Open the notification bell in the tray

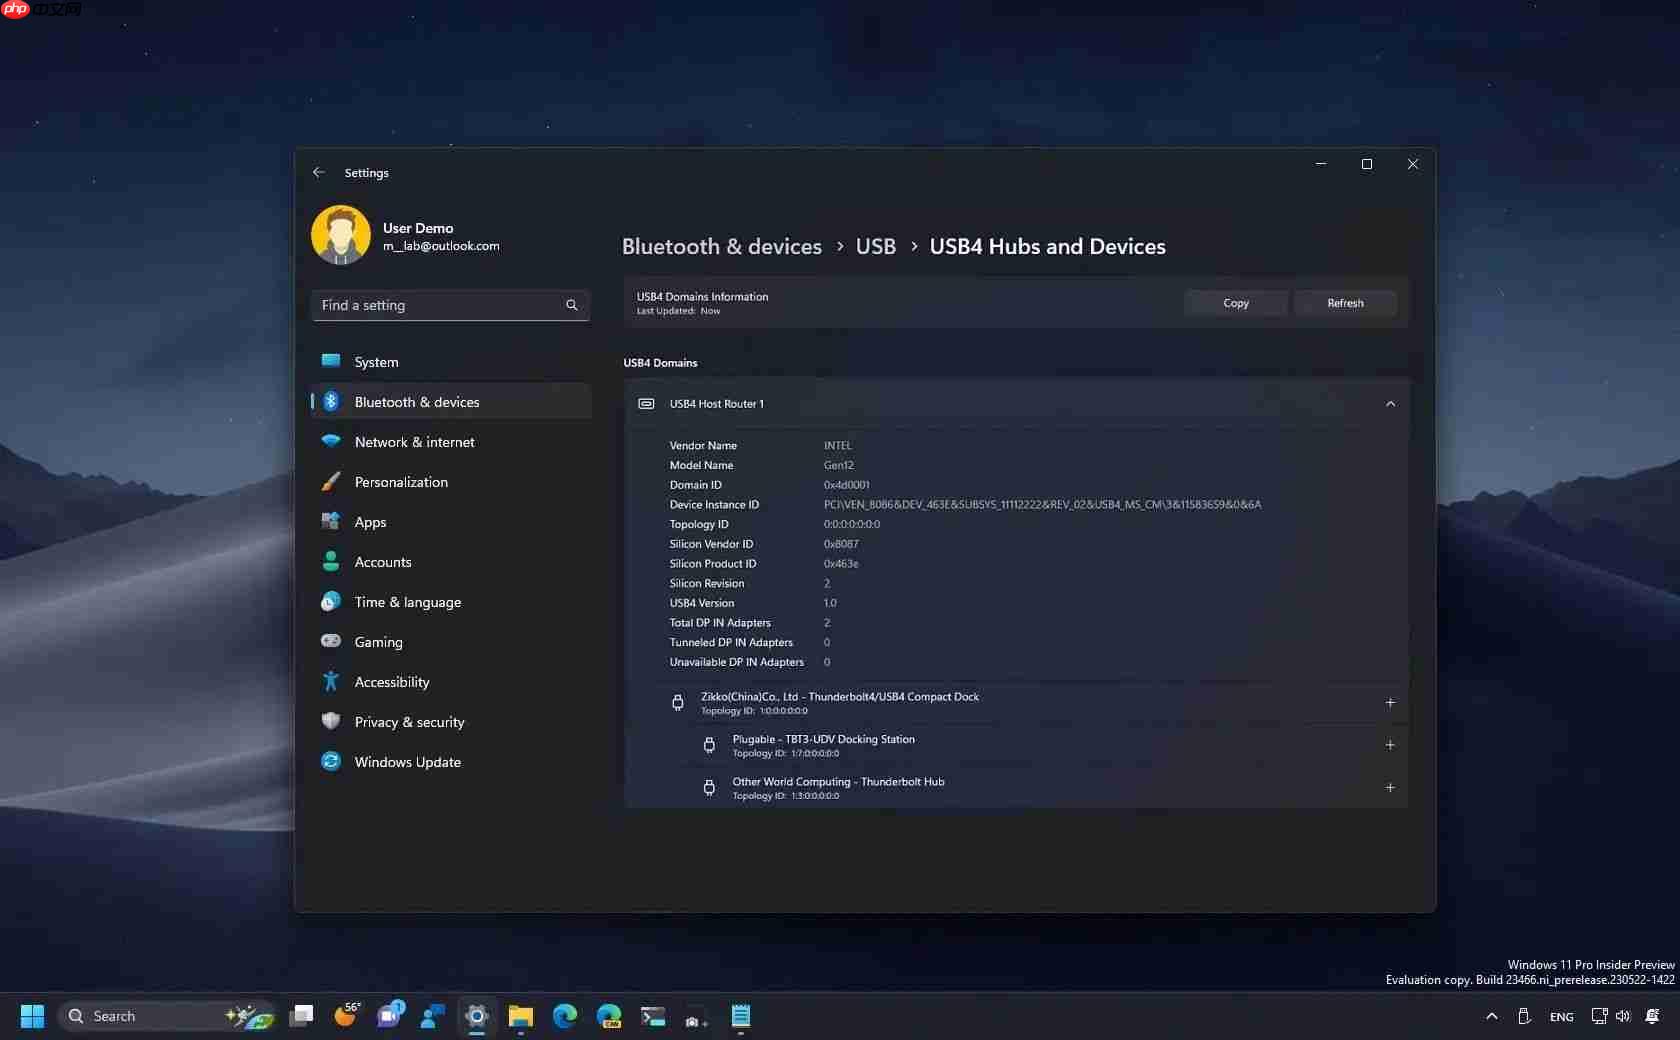1653,1016
